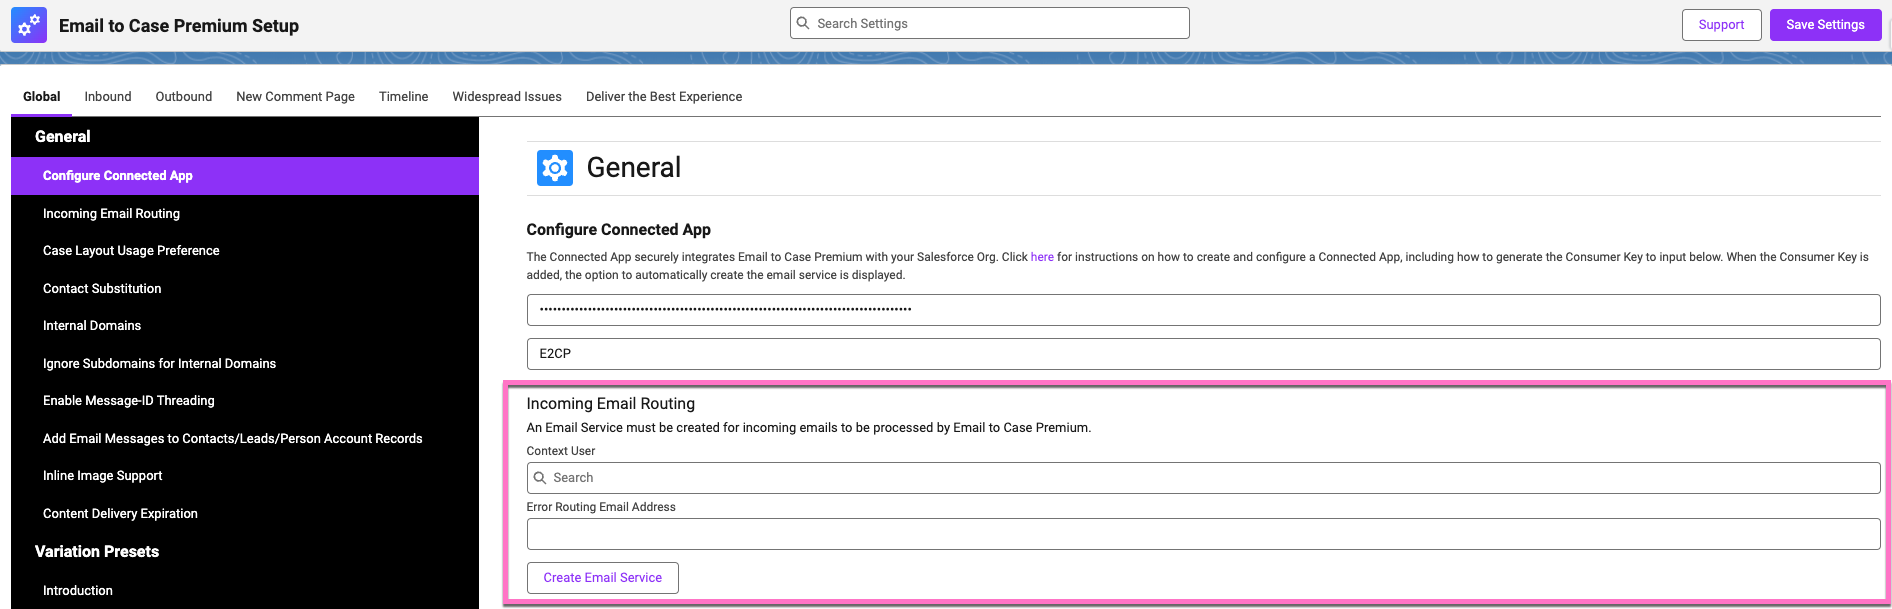Viewport: 1892px width, 609px height.
Task: Select the New Comment Page tab
Action: [295, 97]
